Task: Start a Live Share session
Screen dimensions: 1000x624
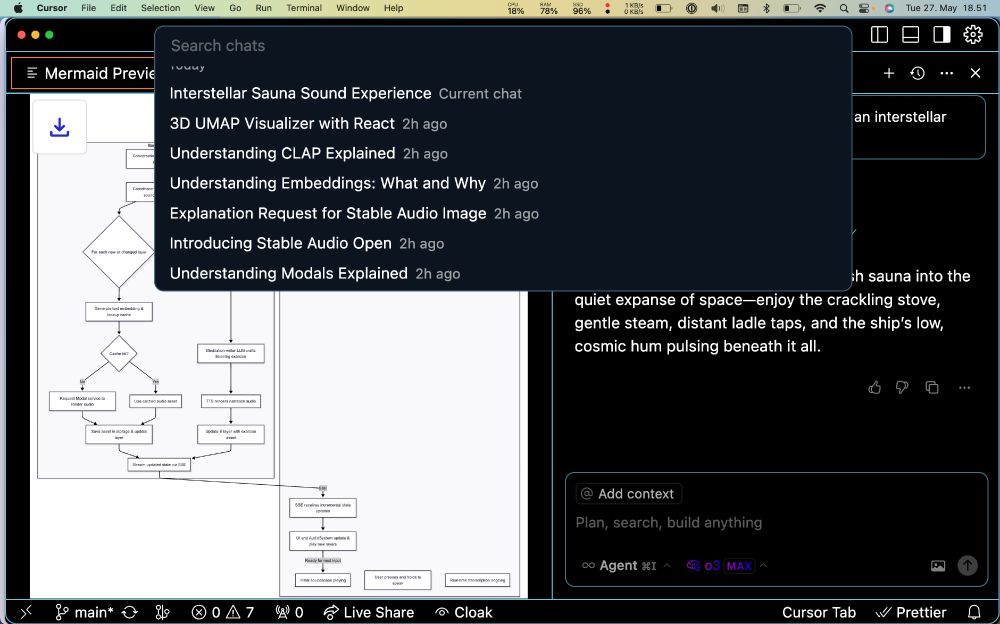Action: coord(369,613)
